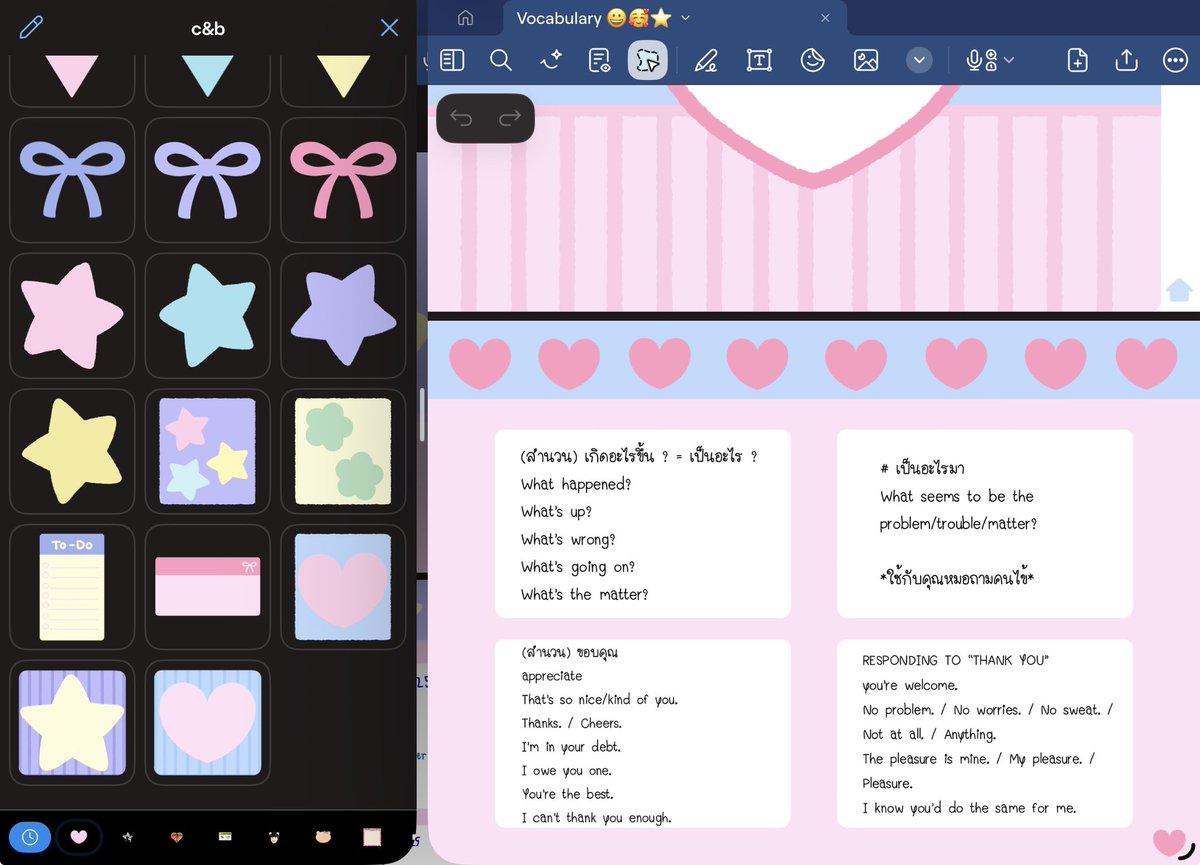Toggle the page sidebar view icon
Screen dimensions: 1200x865
(x=452, y=61)
